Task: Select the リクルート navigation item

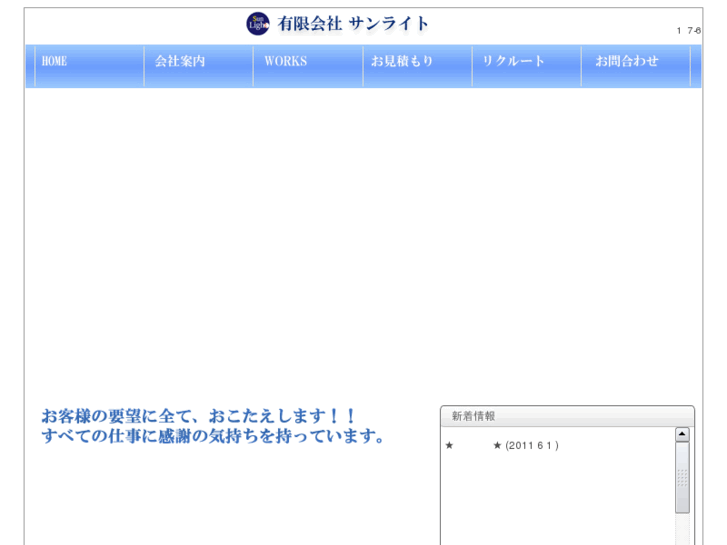Action: 527,66
